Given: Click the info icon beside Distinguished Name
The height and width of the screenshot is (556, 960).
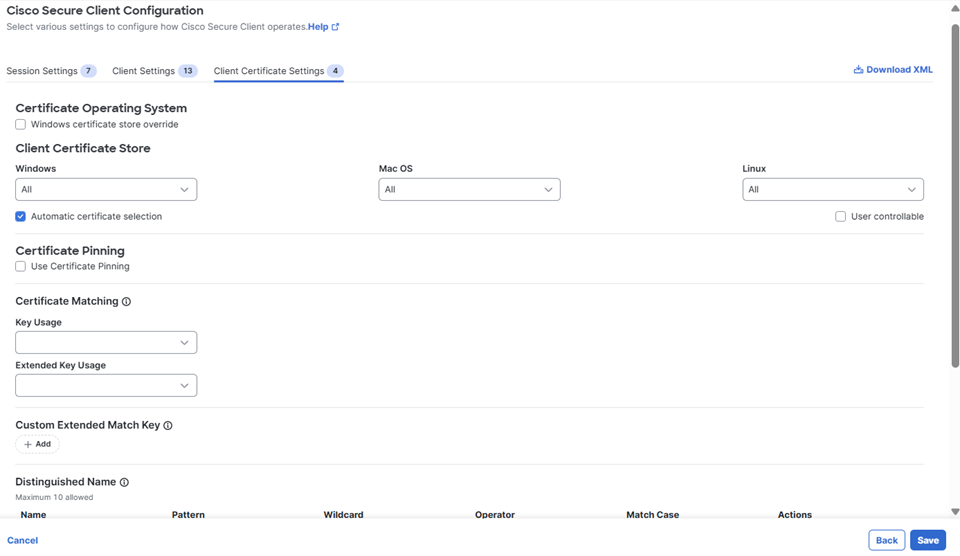Looking at the screenshot, I should click(x=124, y=483).
